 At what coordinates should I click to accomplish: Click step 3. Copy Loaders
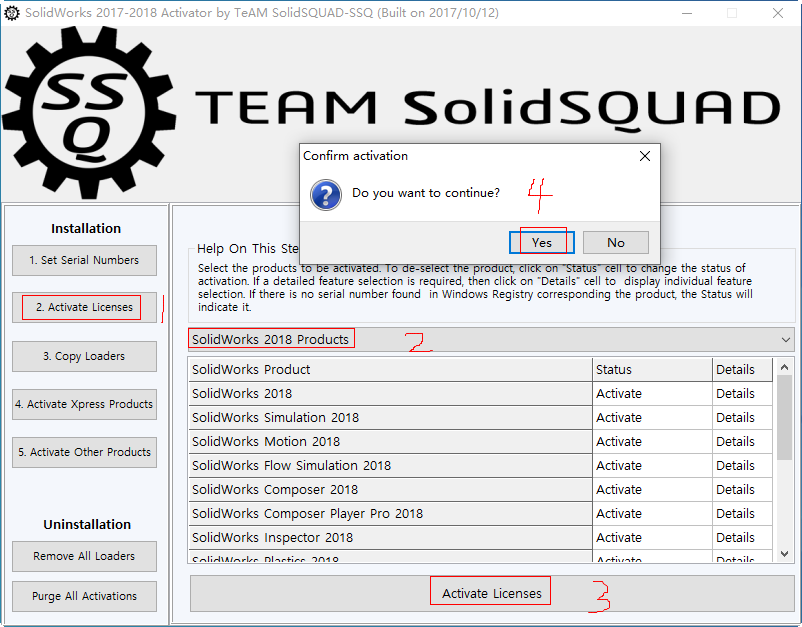pos(84,356)
